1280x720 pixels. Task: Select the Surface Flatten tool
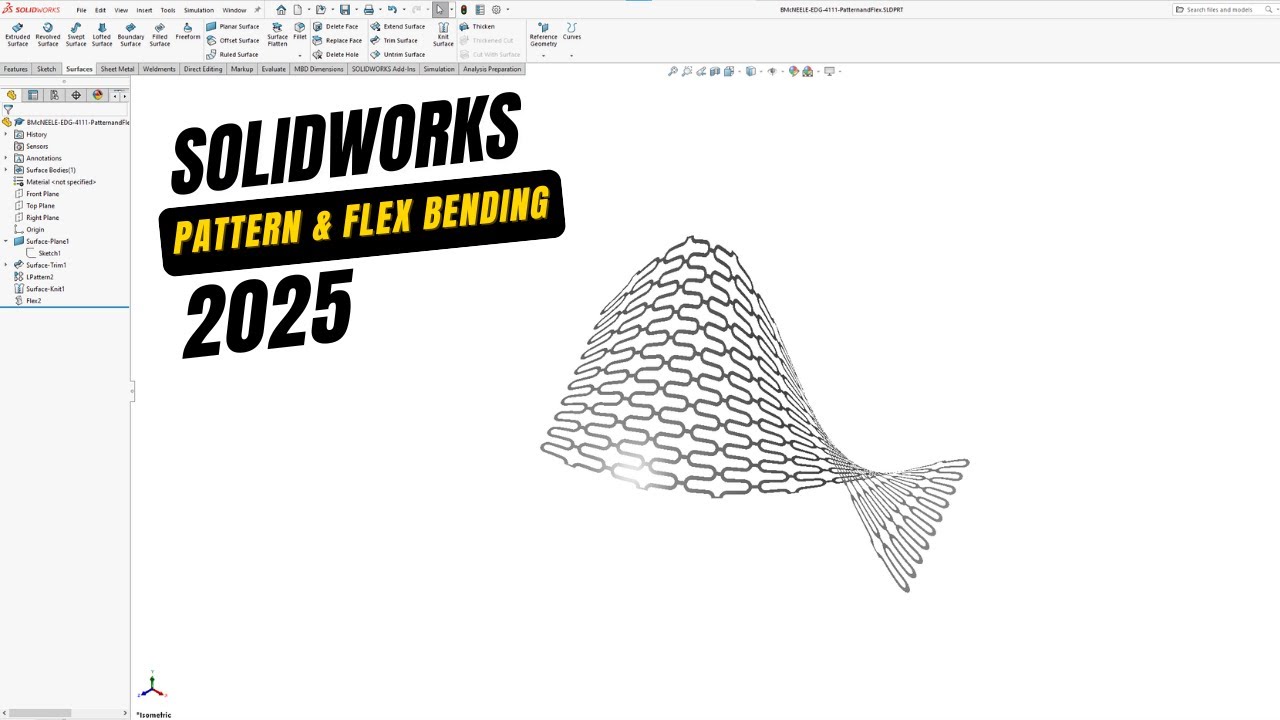277,34
